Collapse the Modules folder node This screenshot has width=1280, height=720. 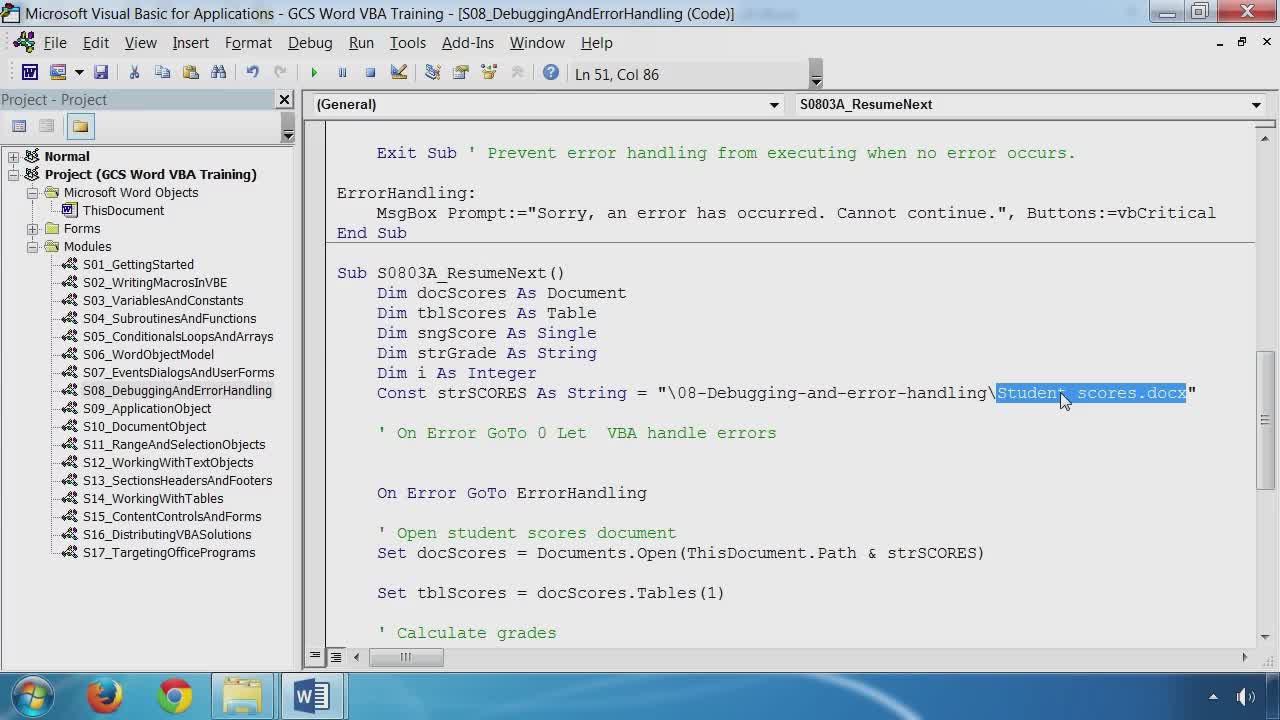33,247
